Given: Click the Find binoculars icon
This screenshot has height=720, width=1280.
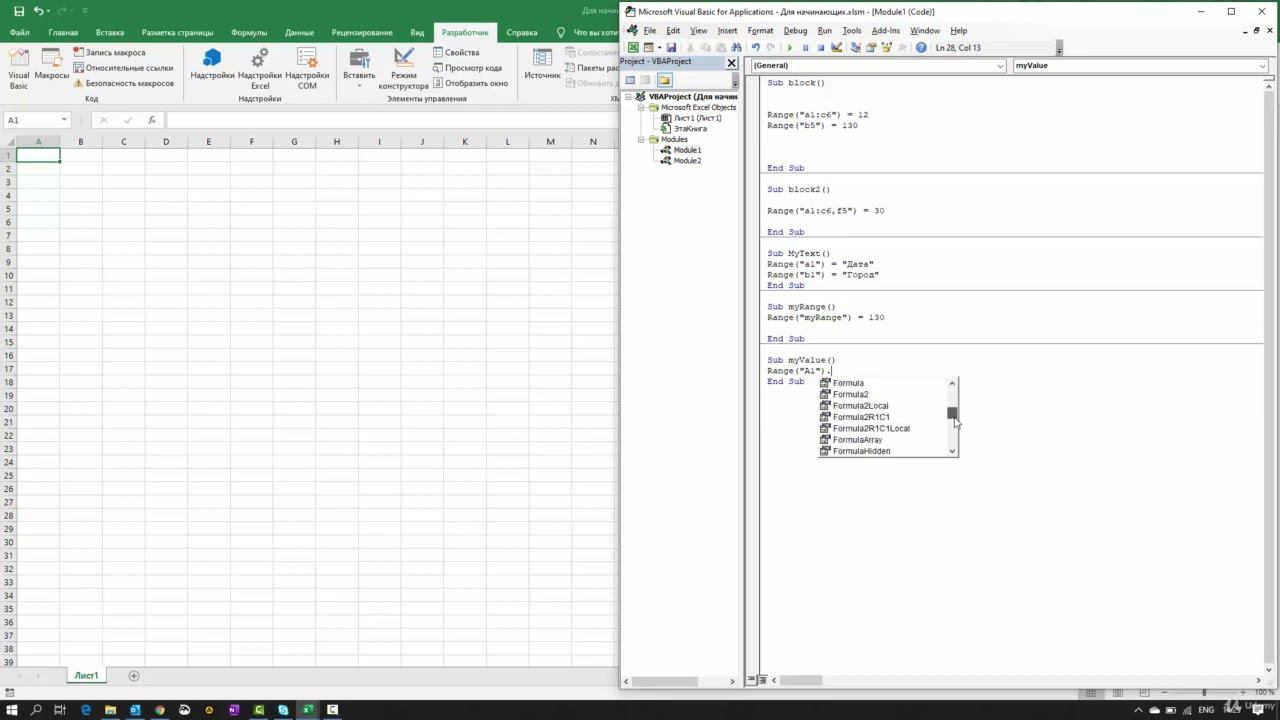Looking at the screenshot, I should pyautogui.click(x=736, y=47).
